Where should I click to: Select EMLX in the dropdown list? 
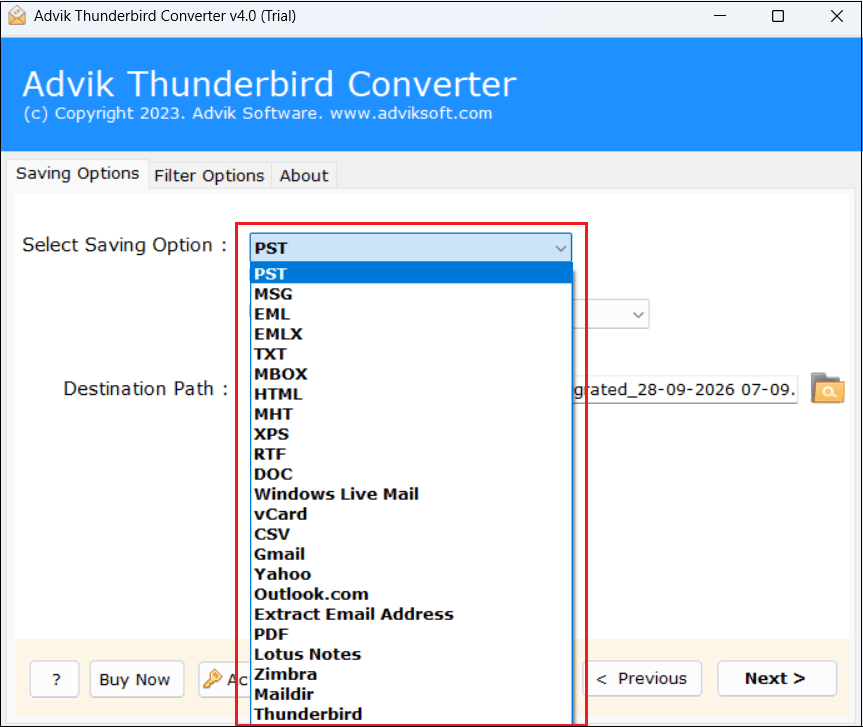pyautogui.click(x=412, y=334)
